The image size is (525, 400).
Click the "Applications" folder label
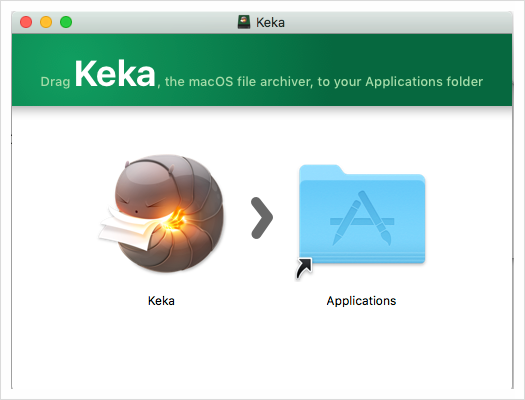[x=362, y=301]
